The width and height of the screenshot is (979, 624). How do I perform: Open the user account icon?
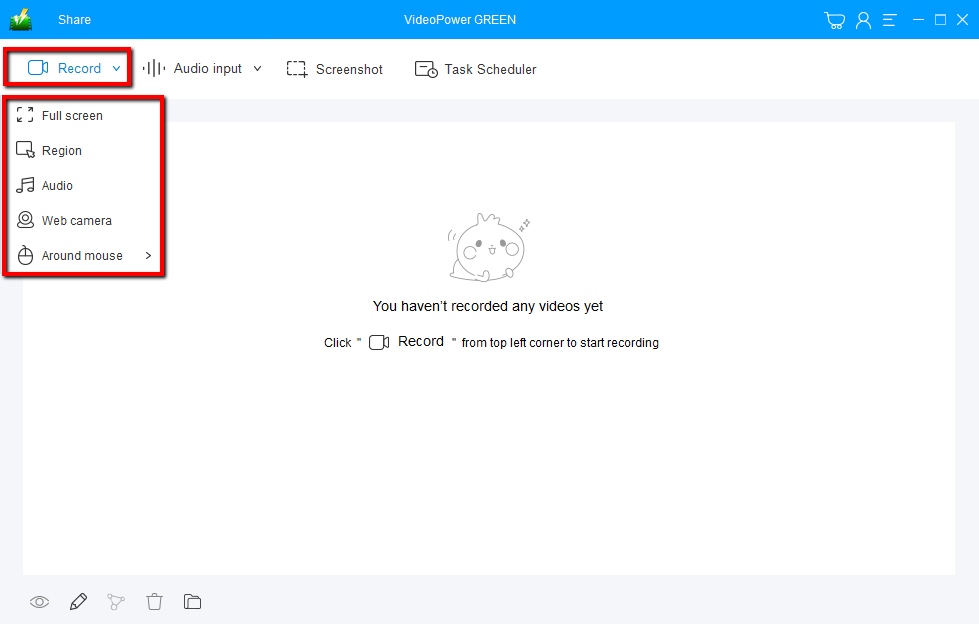click(863, 19)
